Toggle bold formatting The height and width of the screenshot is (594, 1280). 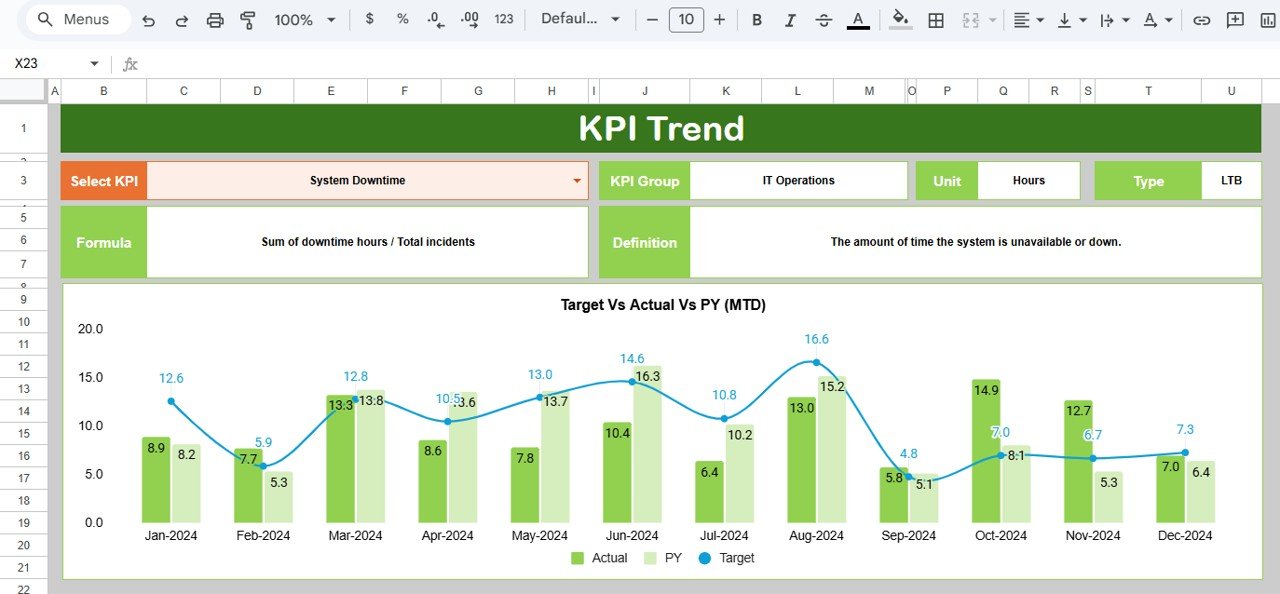pyautogui.click(x=757, y=19)
